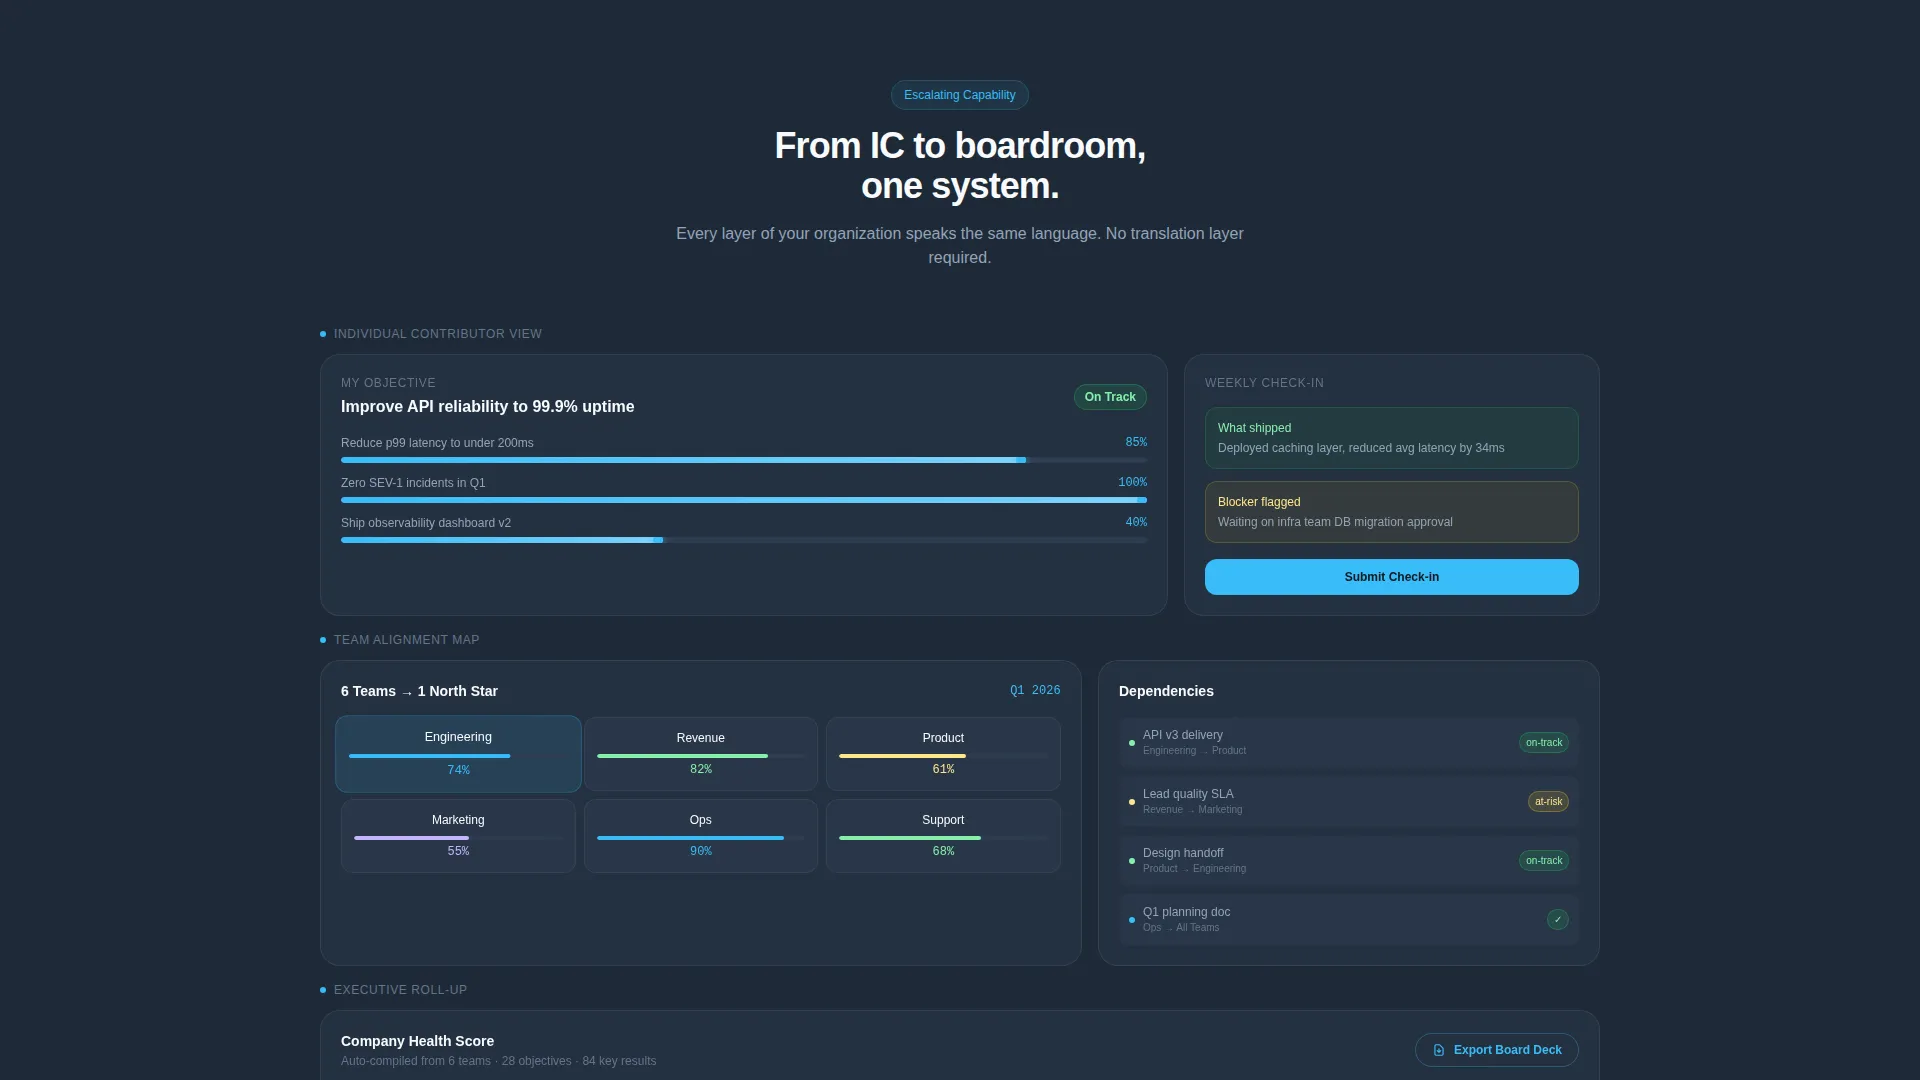Open the API v3 delivery dependency row
The image size is (1920, 1080).
coord(1349,743)
